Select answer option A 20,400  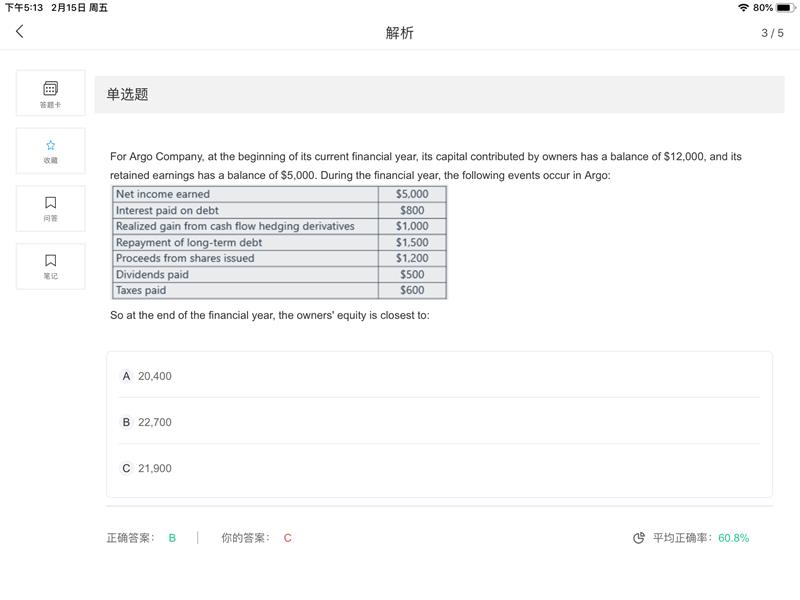click(x=439, y=376)
